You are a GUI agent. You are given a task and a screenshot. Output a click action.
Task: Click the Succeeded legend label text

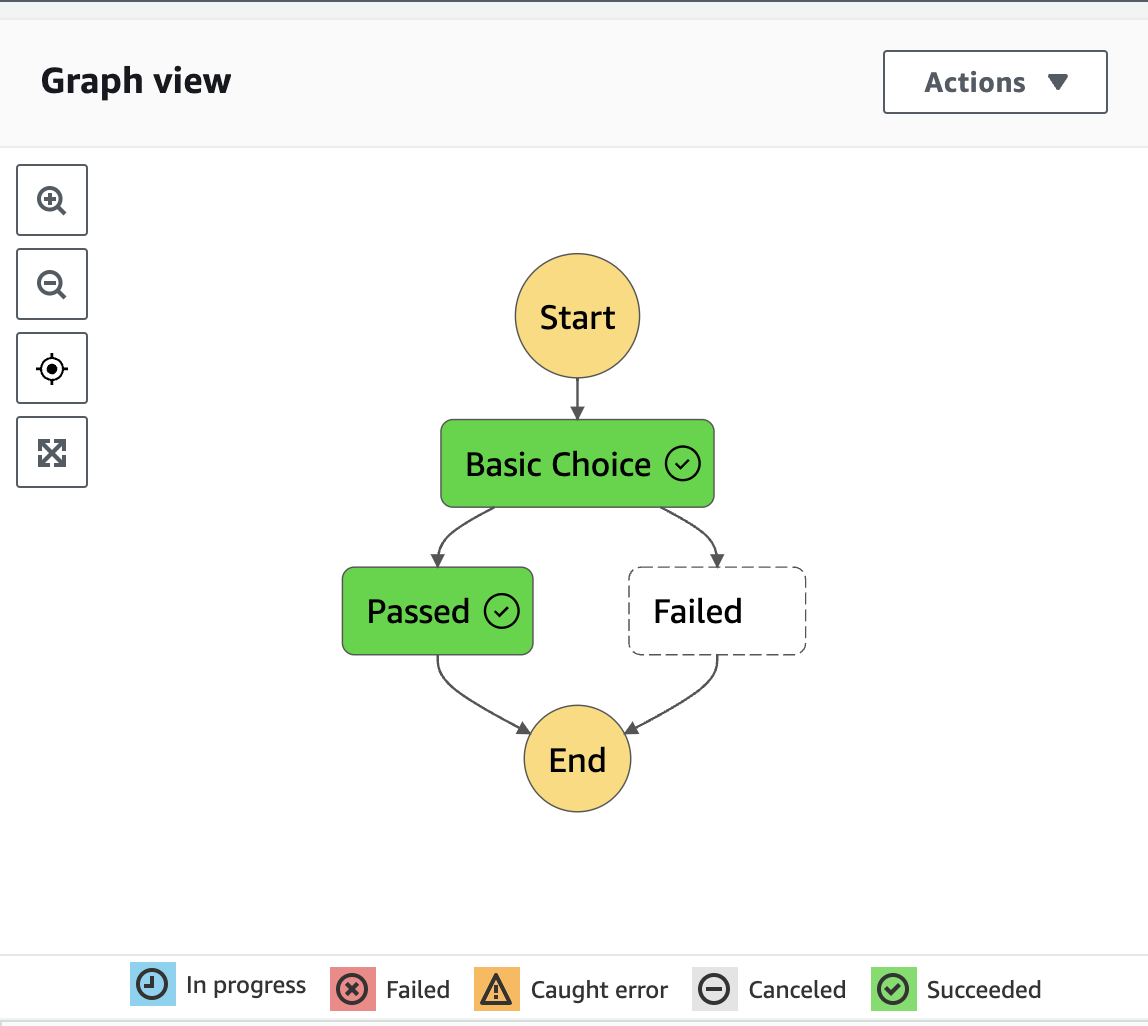click(983, 990)
